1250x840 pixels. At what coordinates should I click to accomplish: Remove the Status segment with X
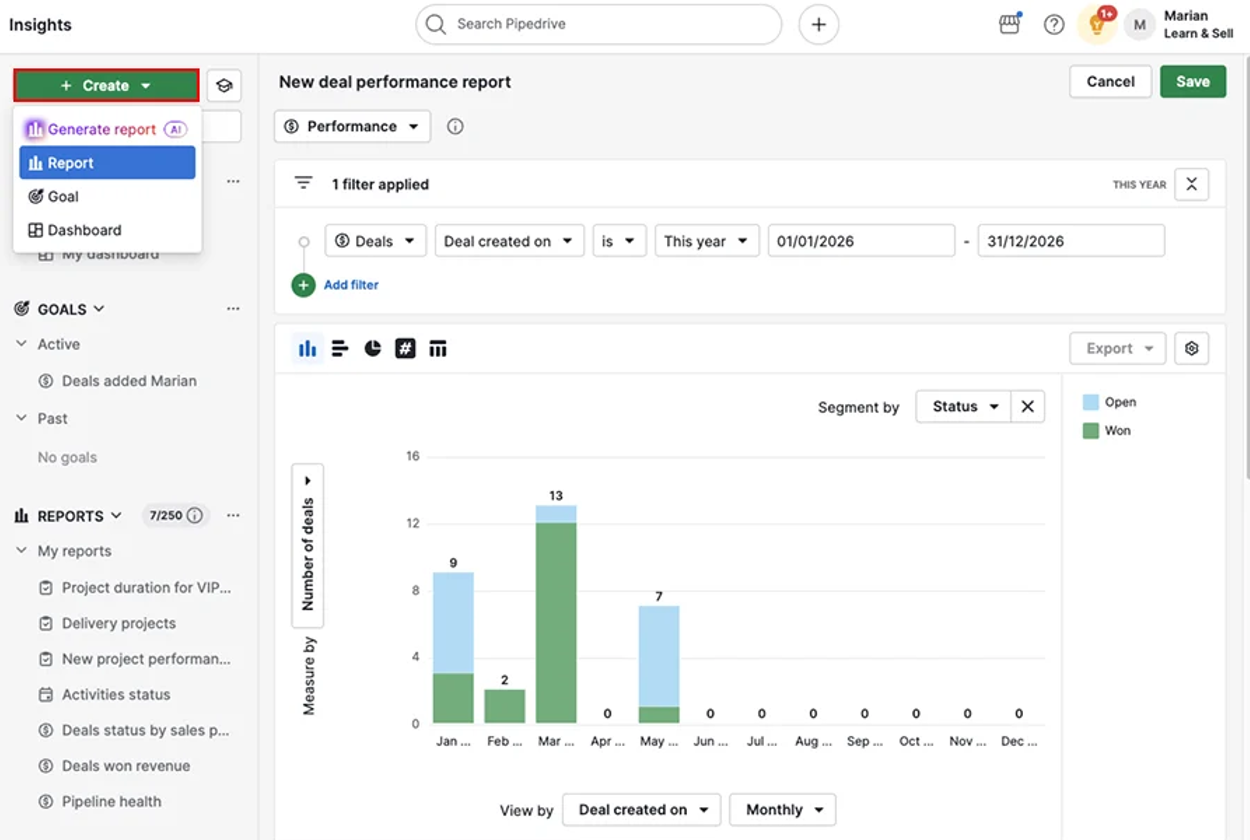(x=1027, y=407)
